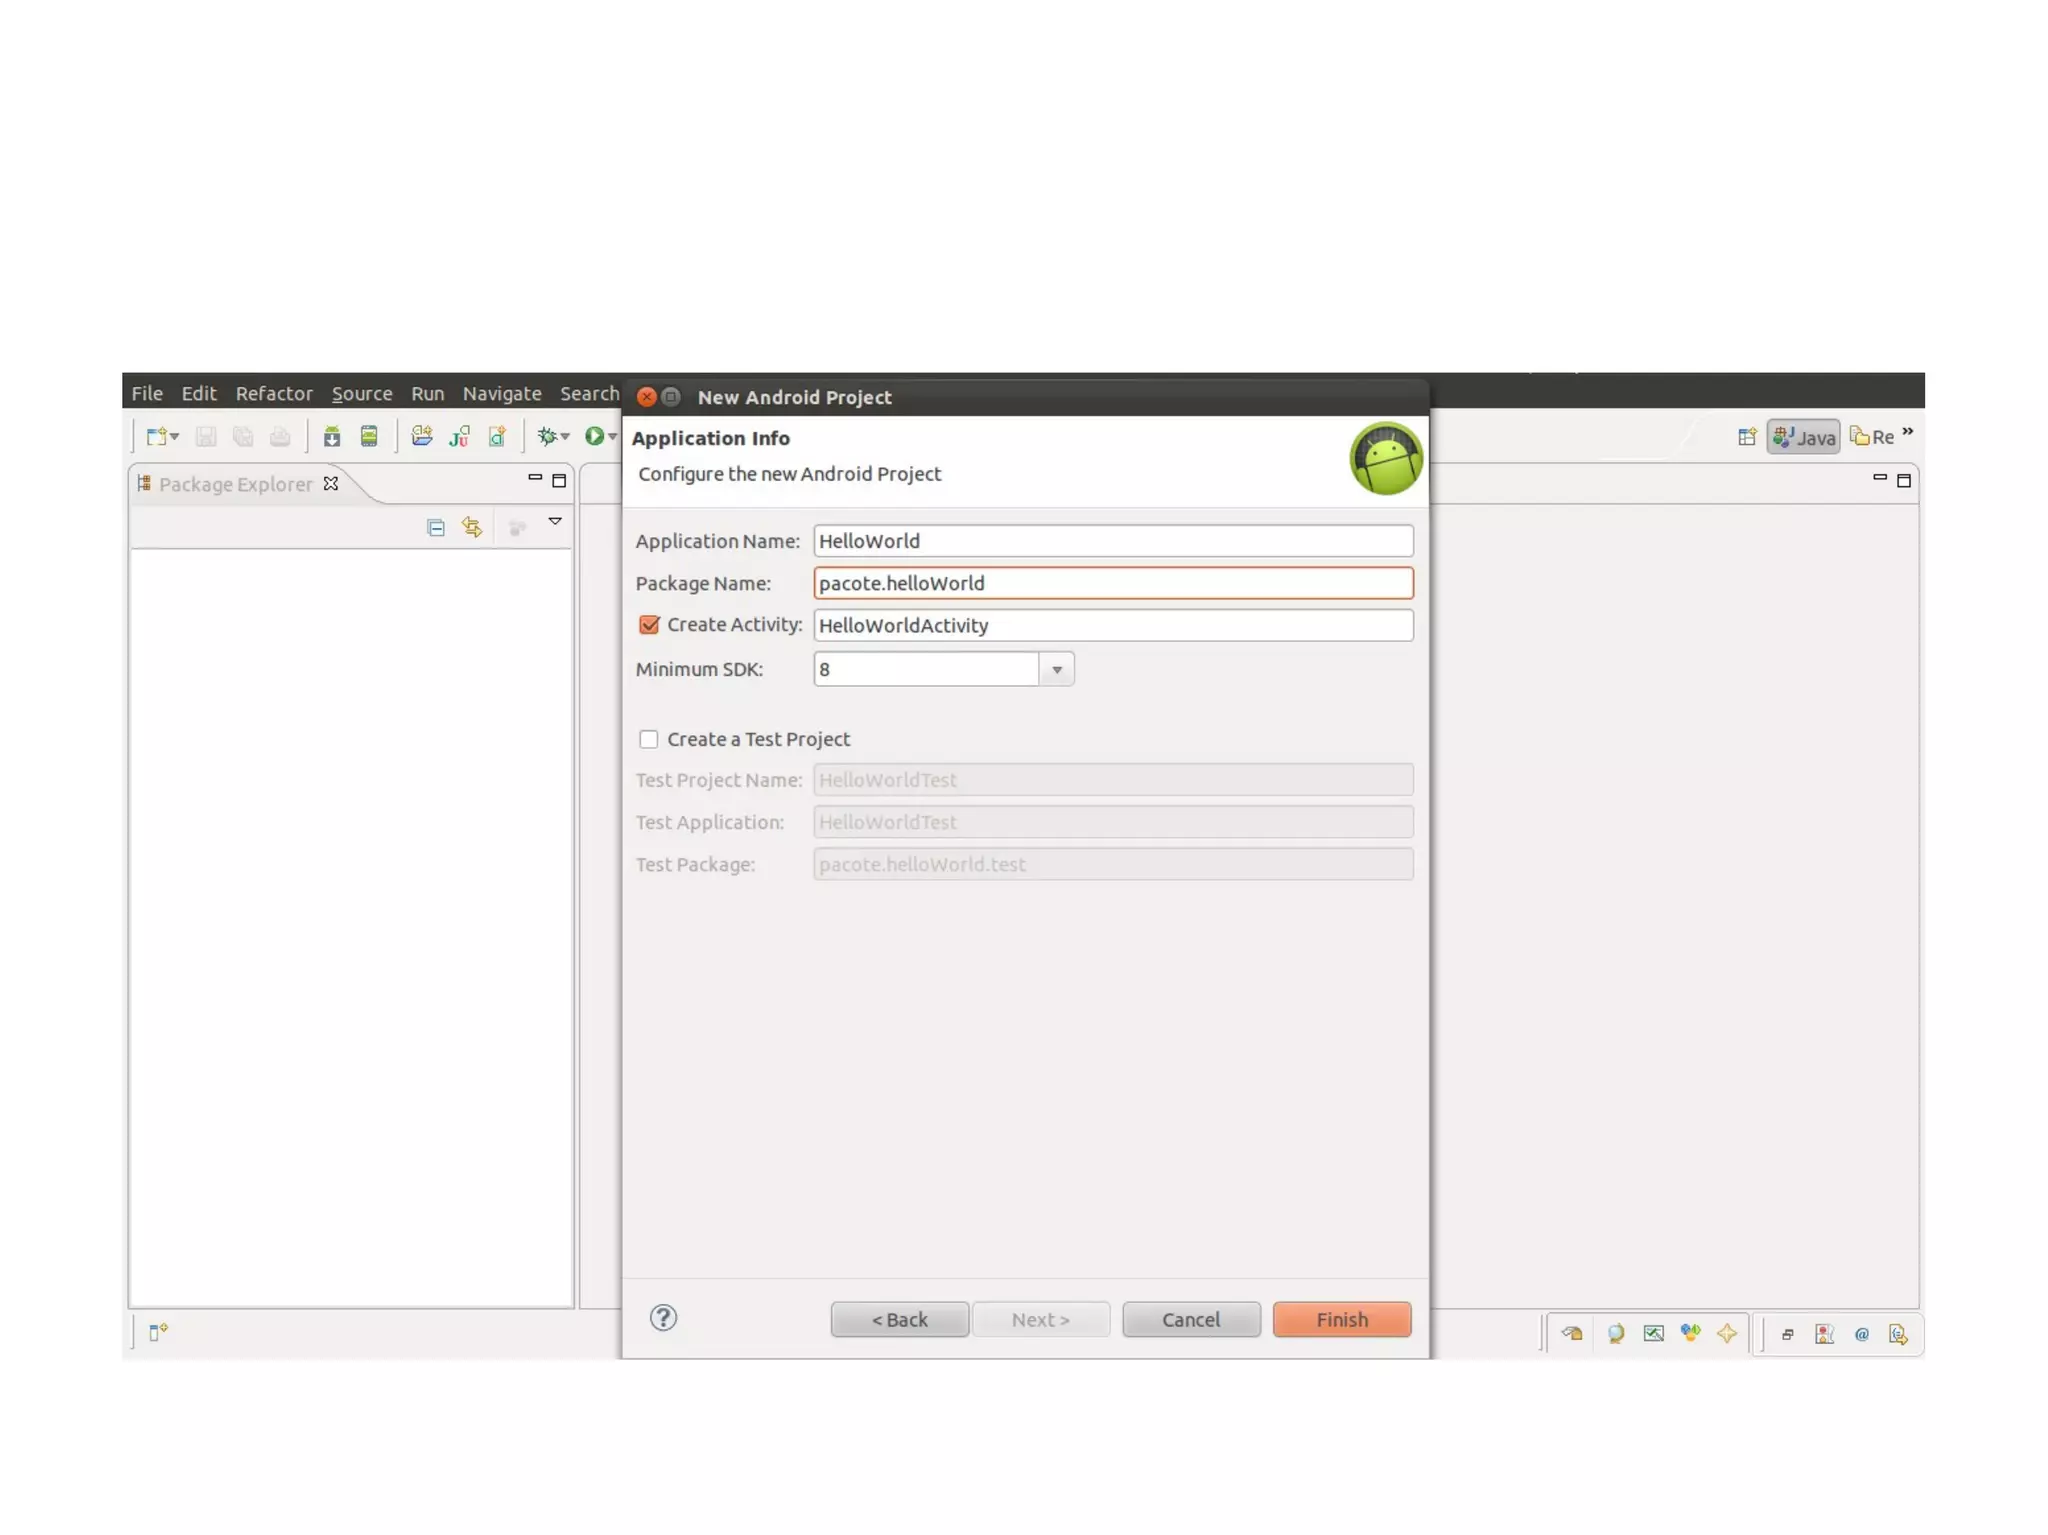This screenshot has height=1535, width=2048.
Task: Click the Finish button
Action: pos(1341,1319)
